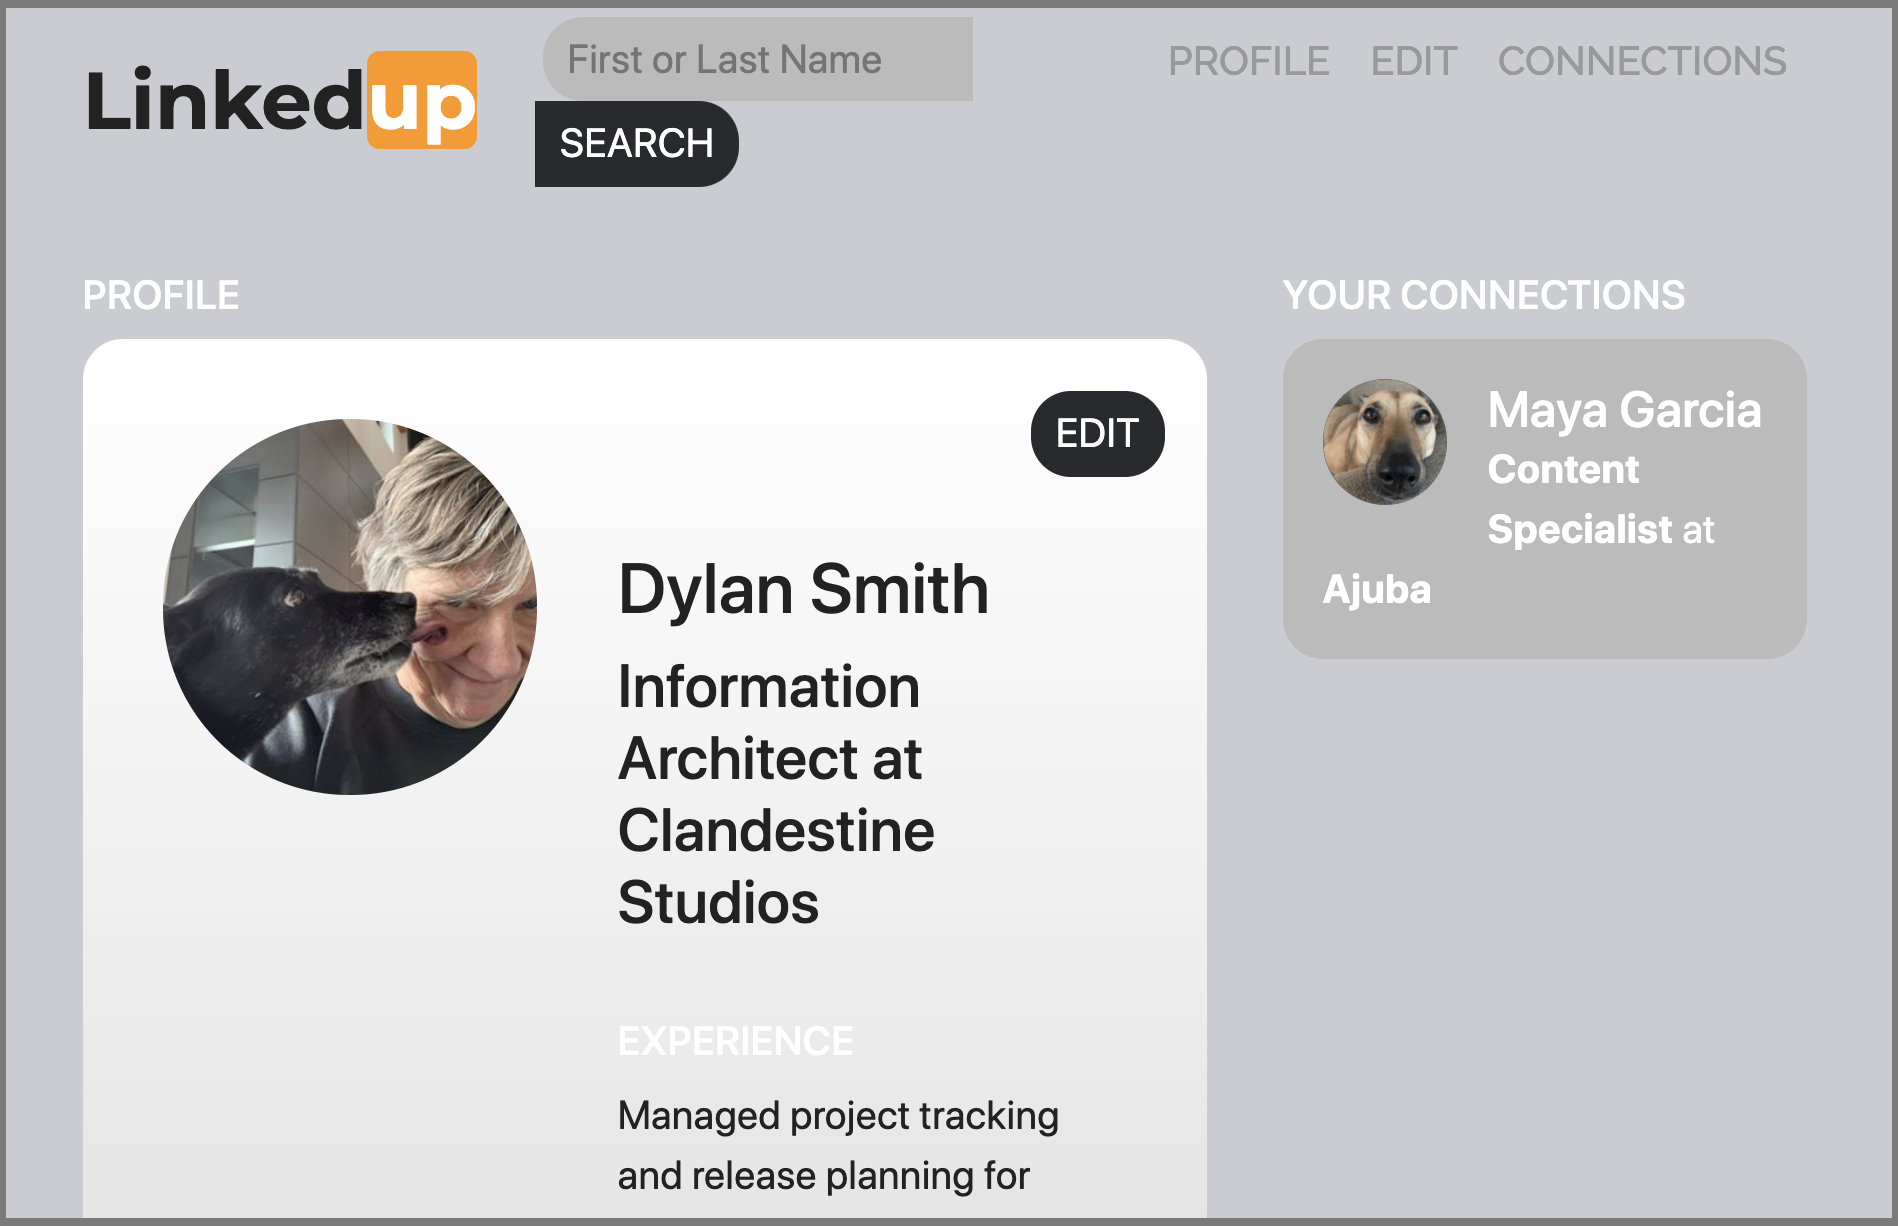Click the EXPERIENCE section heading

(x=735, y=1040)
